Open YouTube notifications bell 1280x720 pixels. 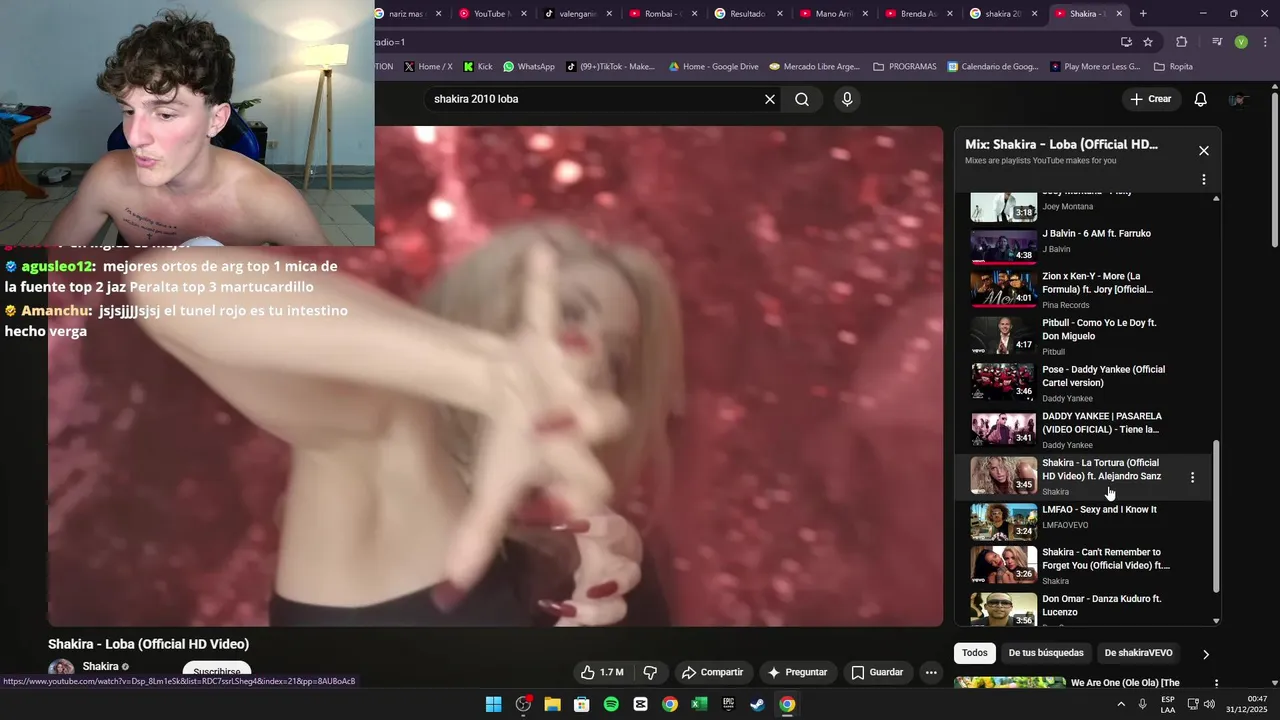click(x=1201, y=99)
